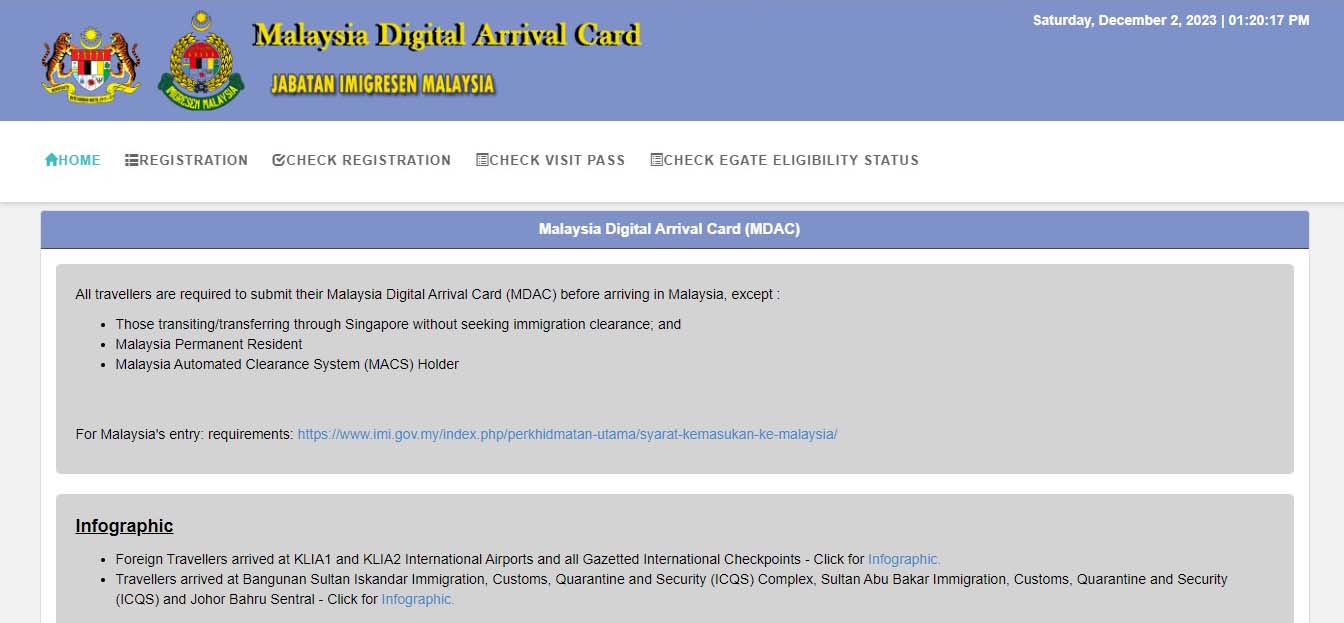Open the imi.gov.my entry requirements link
1344x623 pixels.
click(x=567, y=434)
